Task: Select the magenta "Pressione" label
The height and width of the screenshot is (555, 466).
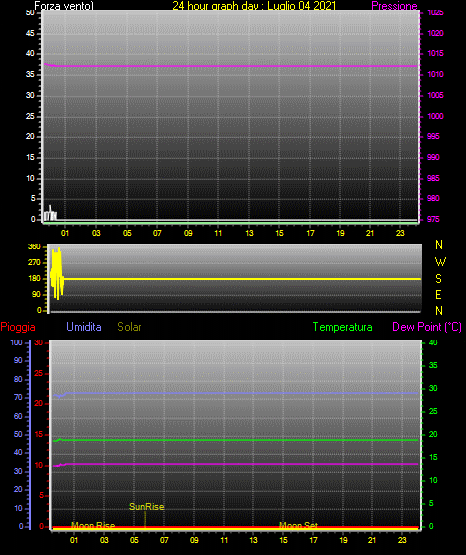Action: tap(394, 6)
